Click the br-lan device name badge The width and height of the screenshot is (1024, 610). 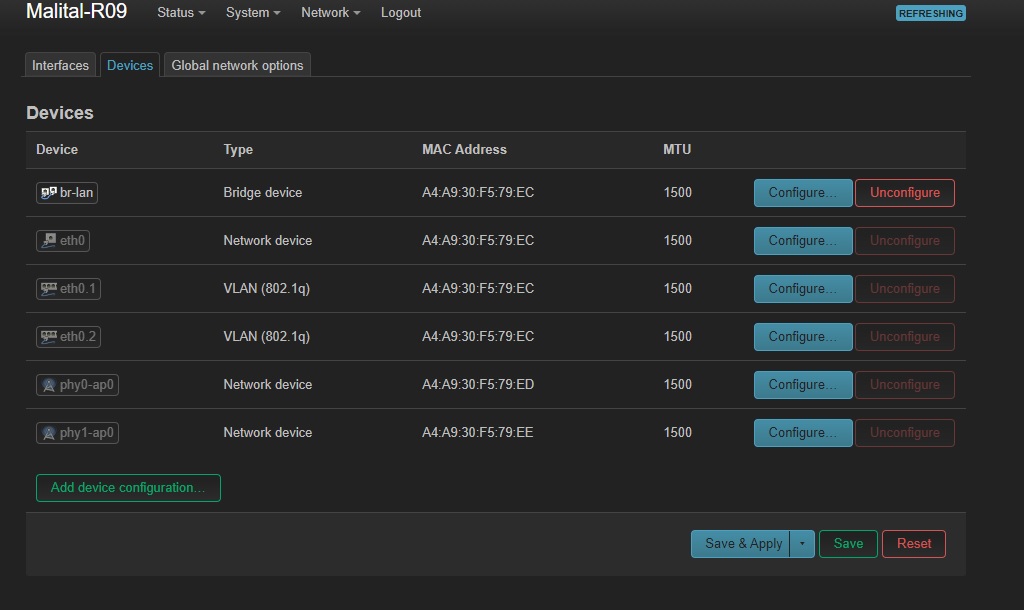(x=67, y=193)
